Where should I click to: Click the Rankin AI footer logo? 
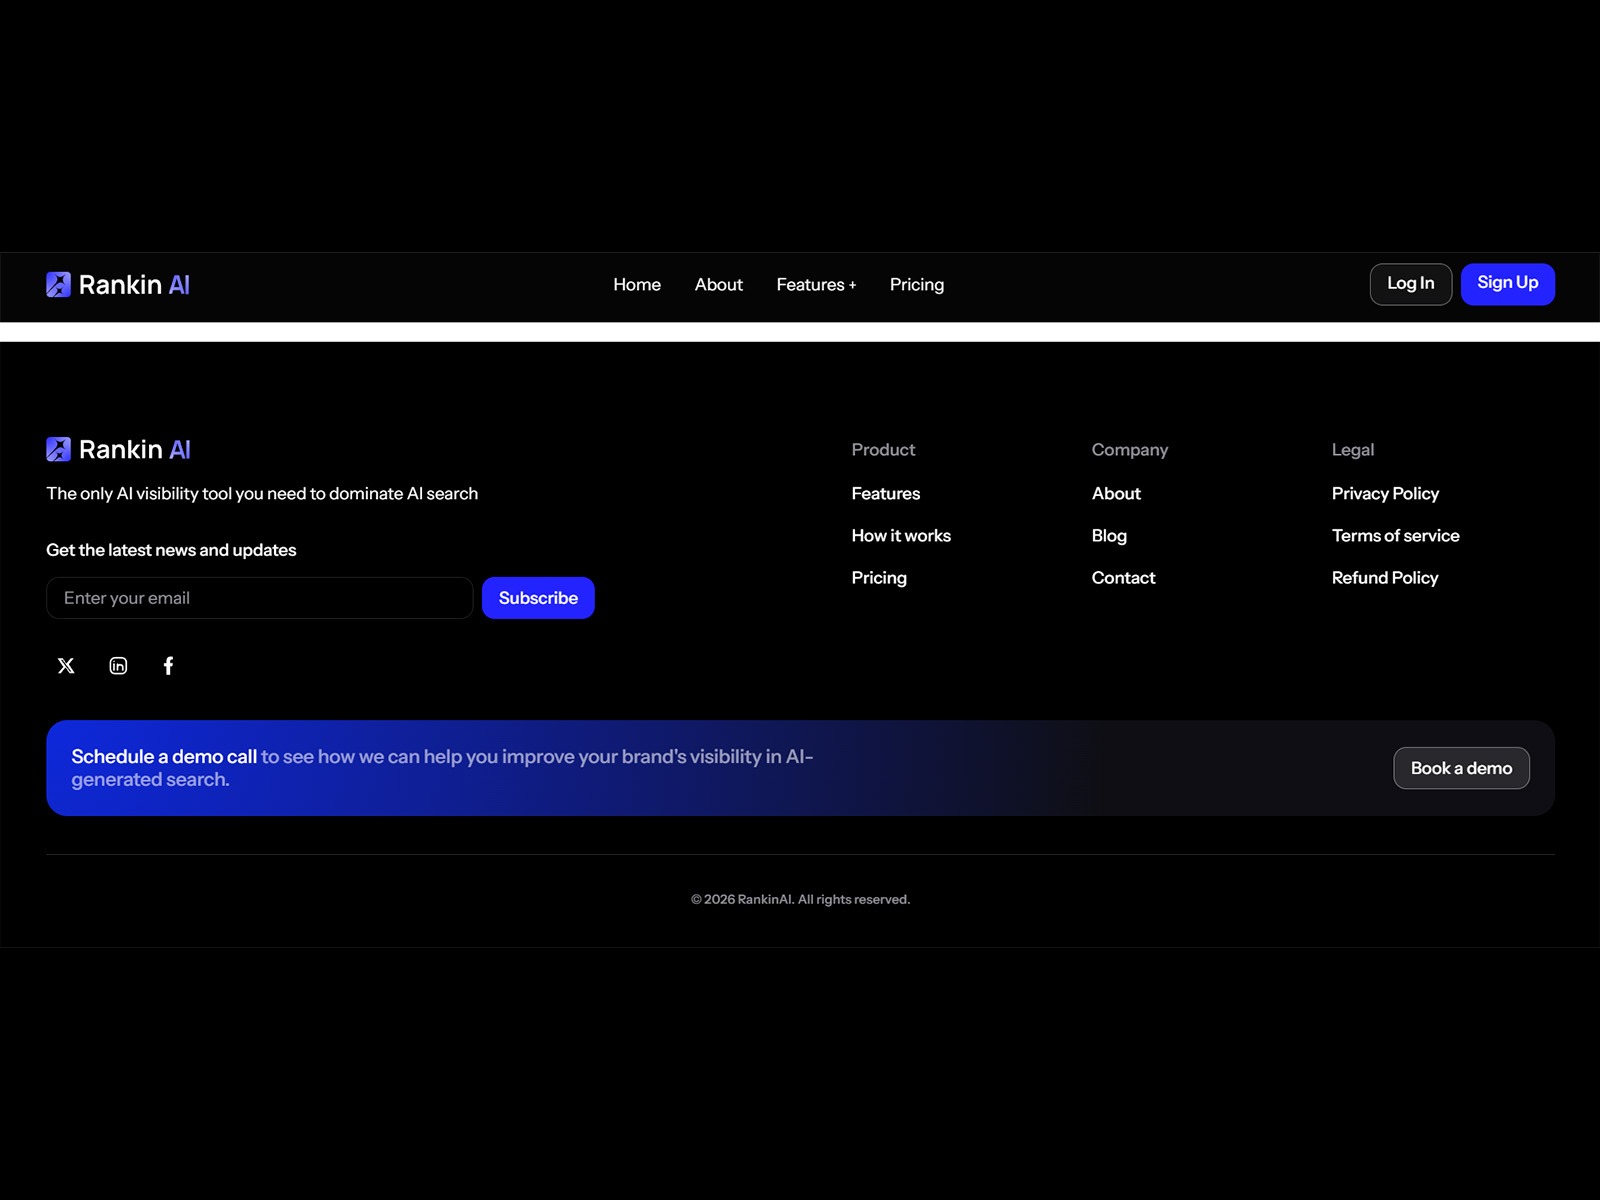pyautogui.click(x=118, y=450)
